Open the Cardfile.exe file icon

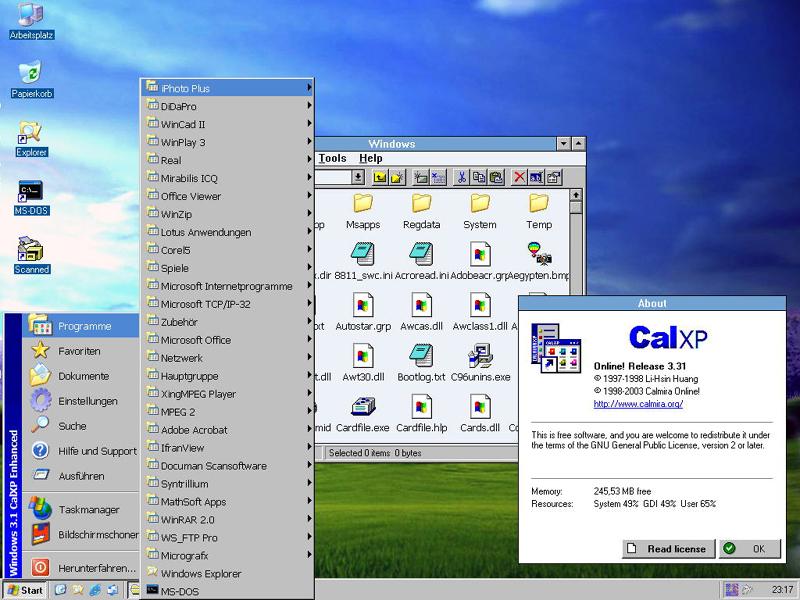pyautogui.click(x=362, y=407)
